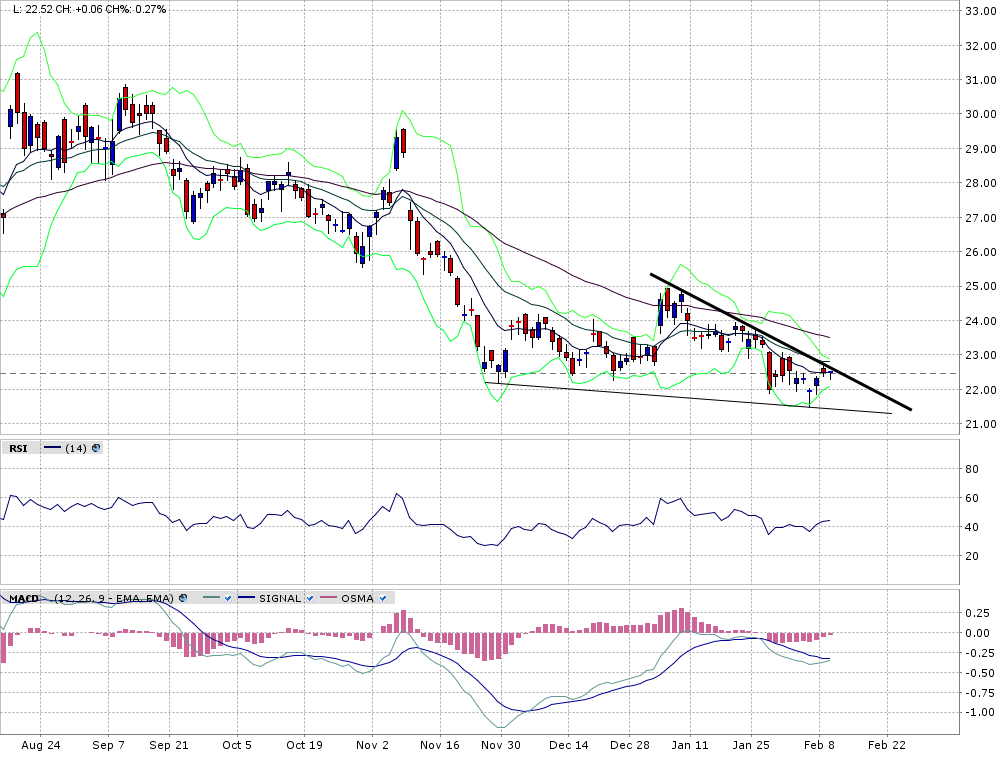Click the MACD settings globe icon
The image size is (1005, 759).
coord(182,598)
